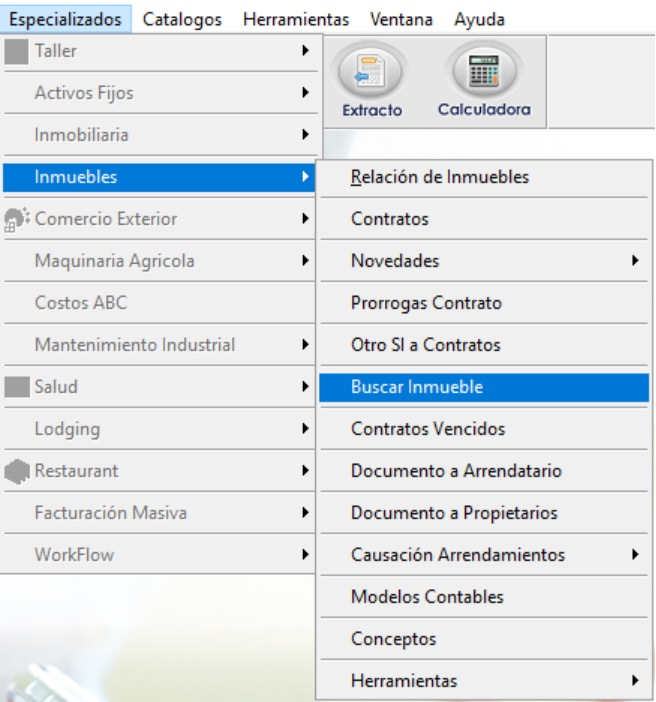Select Documento a Propietarios

coord(484,513)
